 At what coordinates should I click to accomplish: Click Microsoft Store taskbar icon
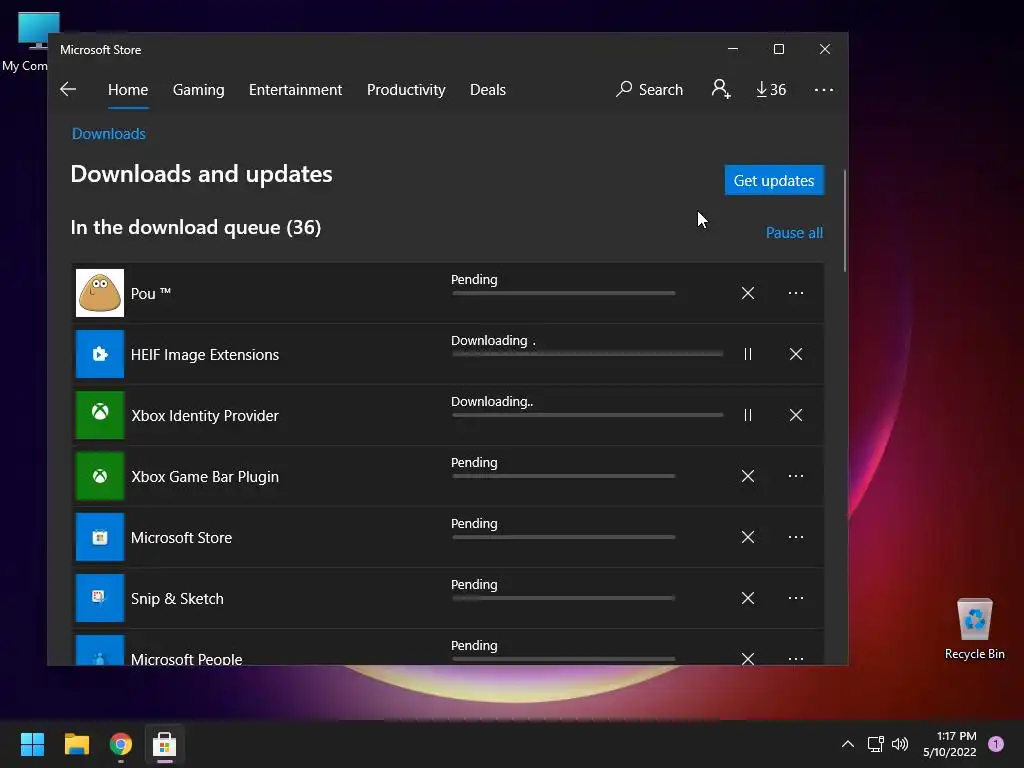[x=165, y=744]
